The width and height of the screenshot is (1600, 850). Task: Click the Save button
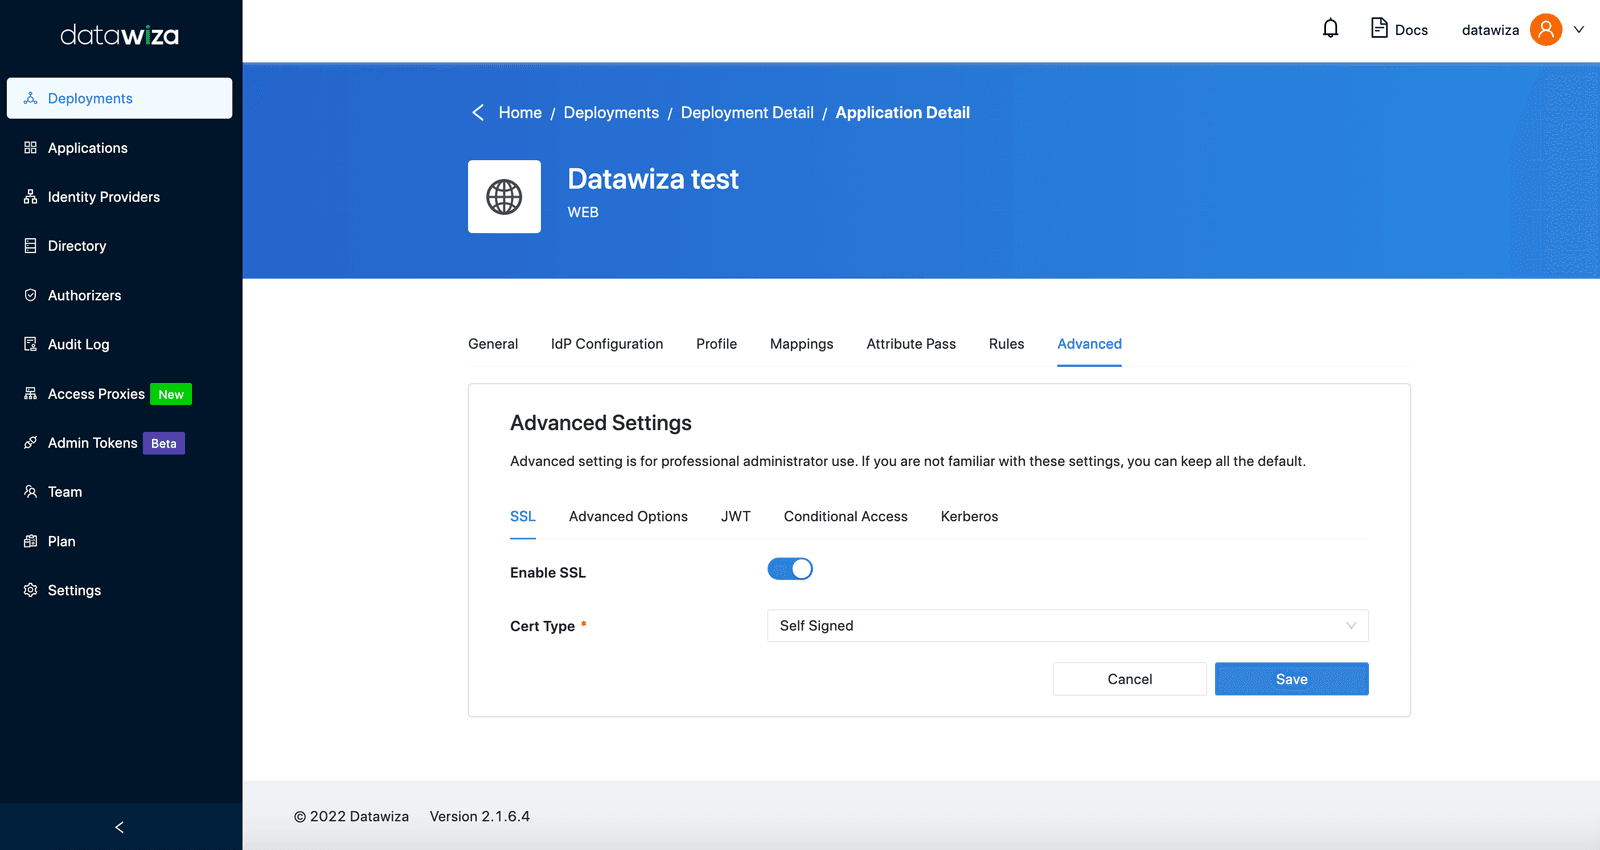click(x=1291, y=679)
